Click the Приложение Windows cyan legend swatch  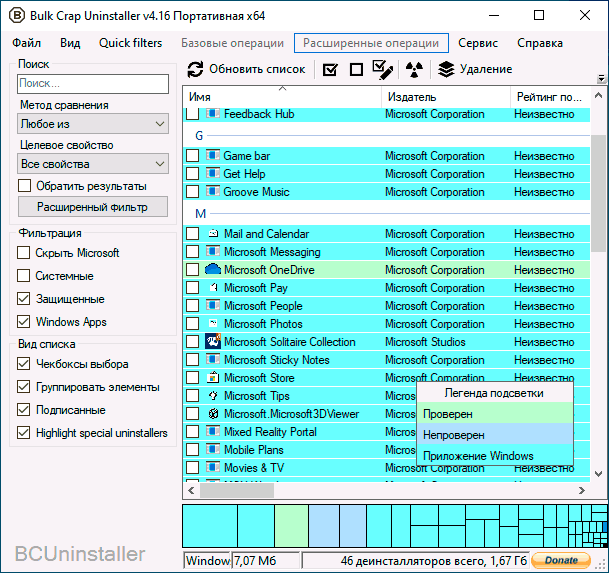point(495,455)
